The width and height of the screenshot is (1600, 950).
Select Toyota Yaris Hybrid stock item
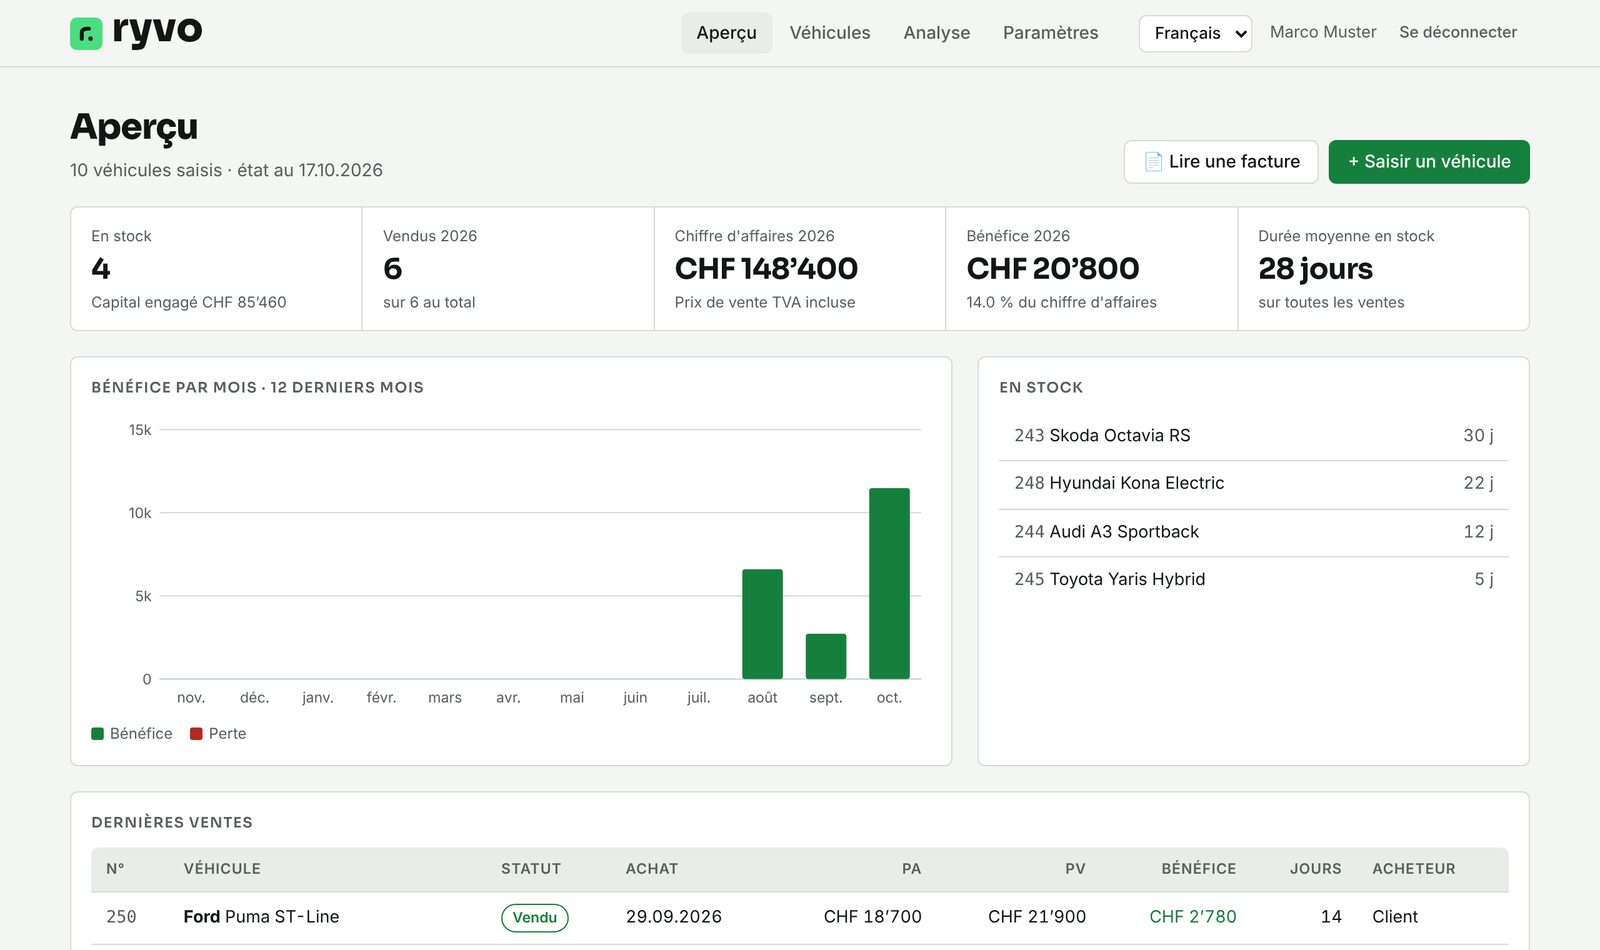coord(1253,580)
